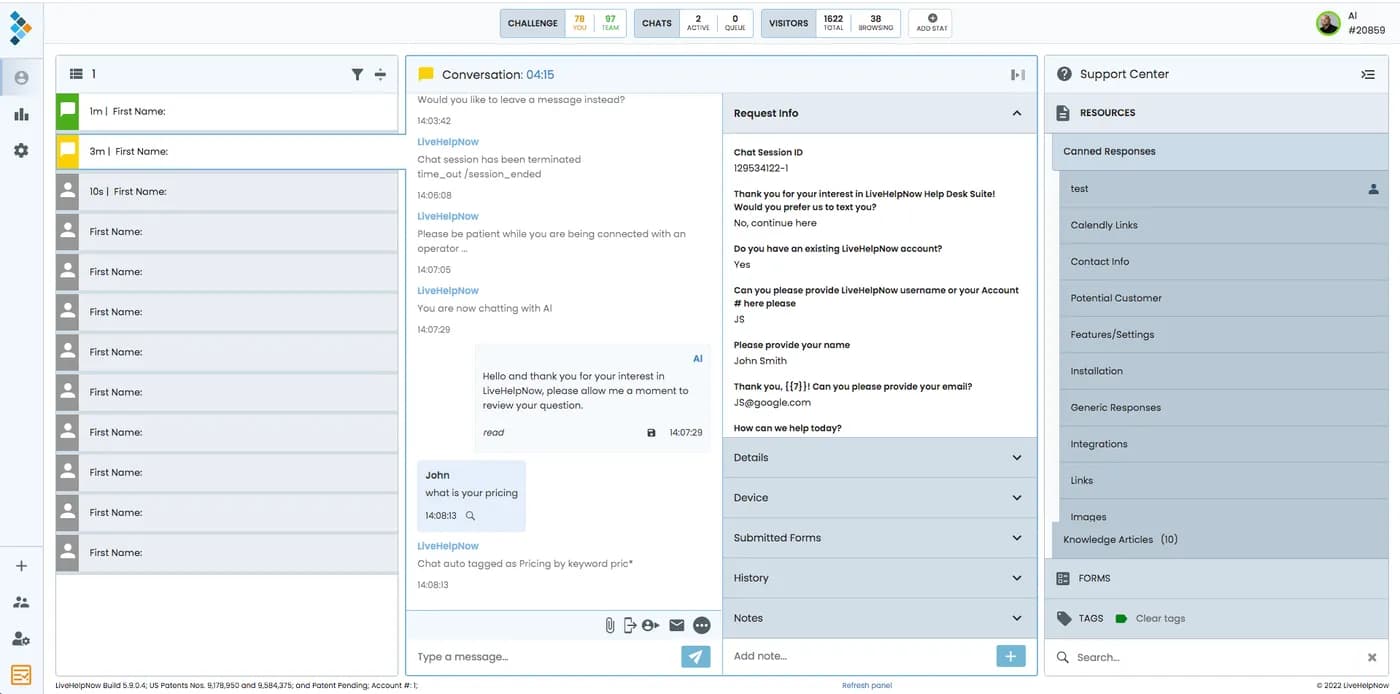This screenshot has height=694, width=1400.
Task: Select the green 1m chat row
Action: coord(227,111)
